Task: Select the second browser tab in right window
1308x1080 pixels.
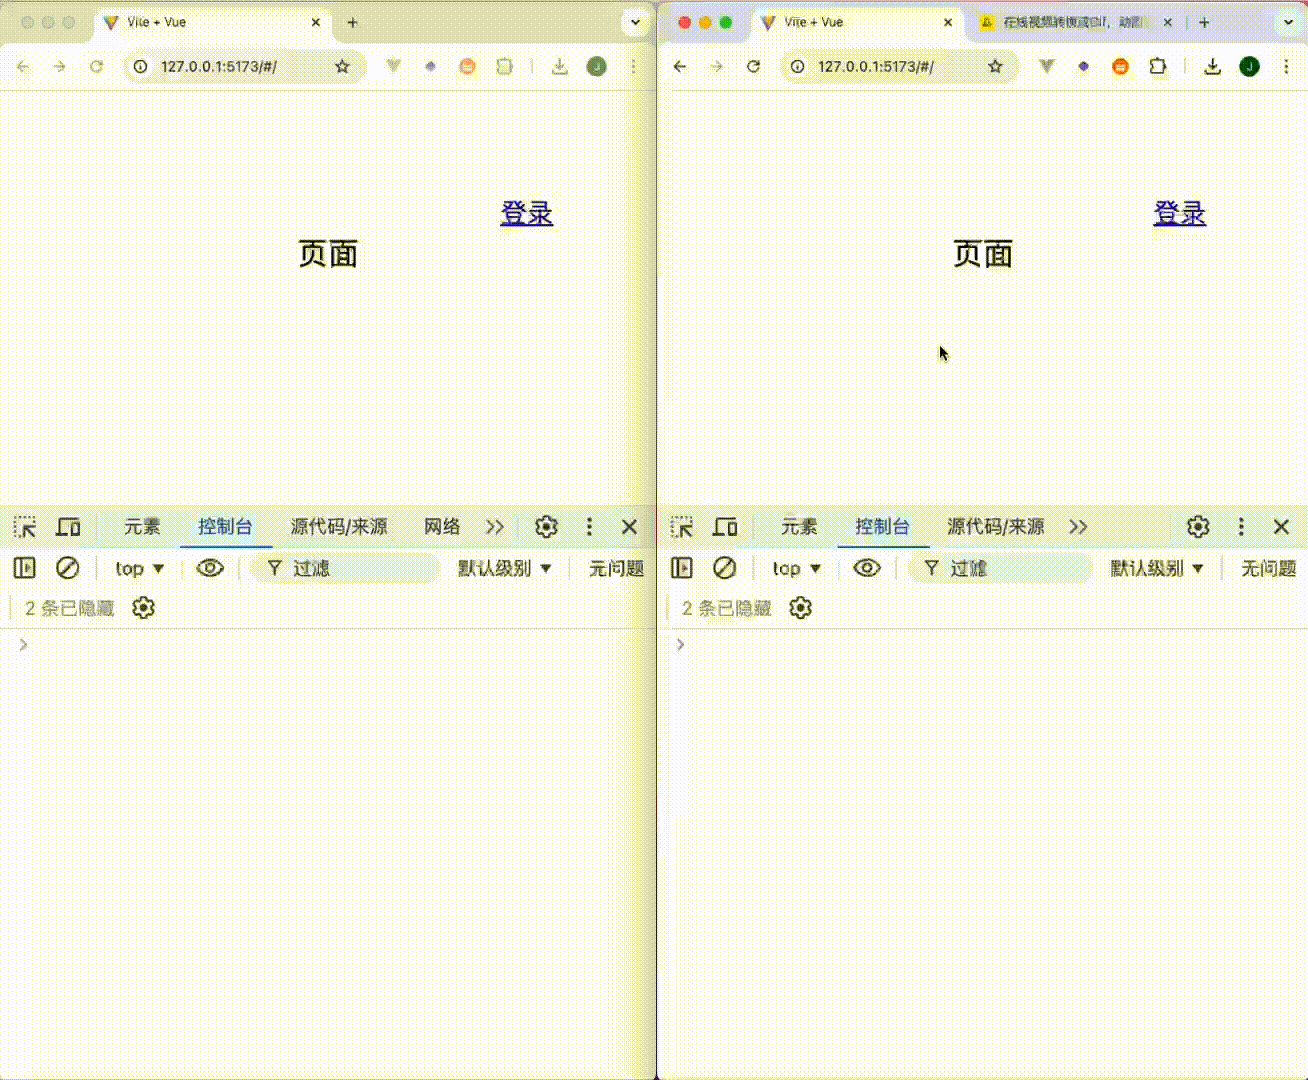Action: 1076,22
